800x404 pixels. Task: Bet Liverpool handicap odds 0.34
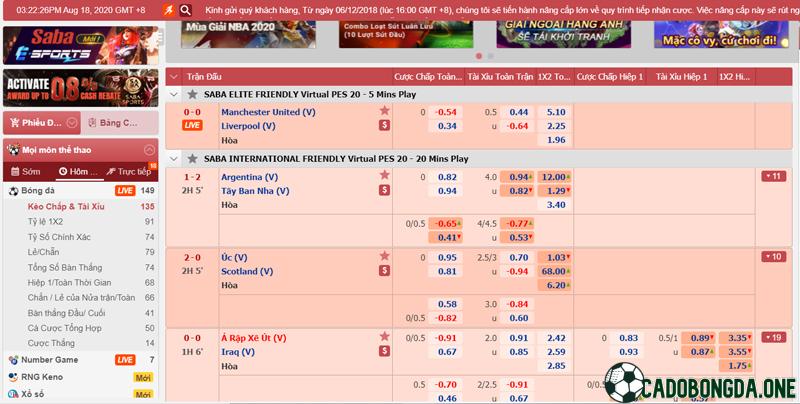coord(447,126)
